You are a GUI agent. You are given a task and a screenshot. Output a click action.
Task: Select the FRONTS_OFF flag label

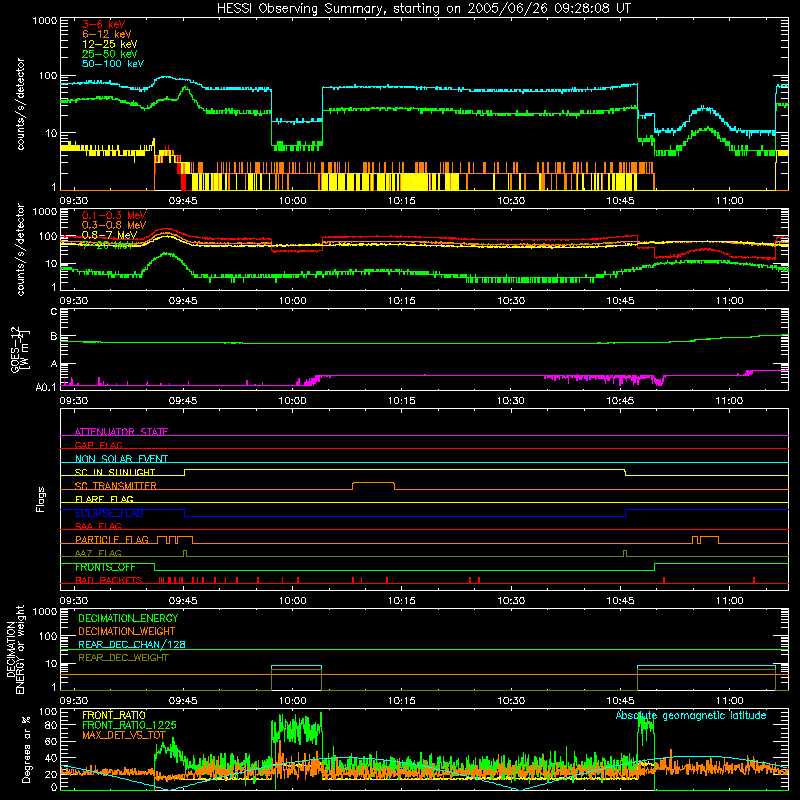[105, 567]
